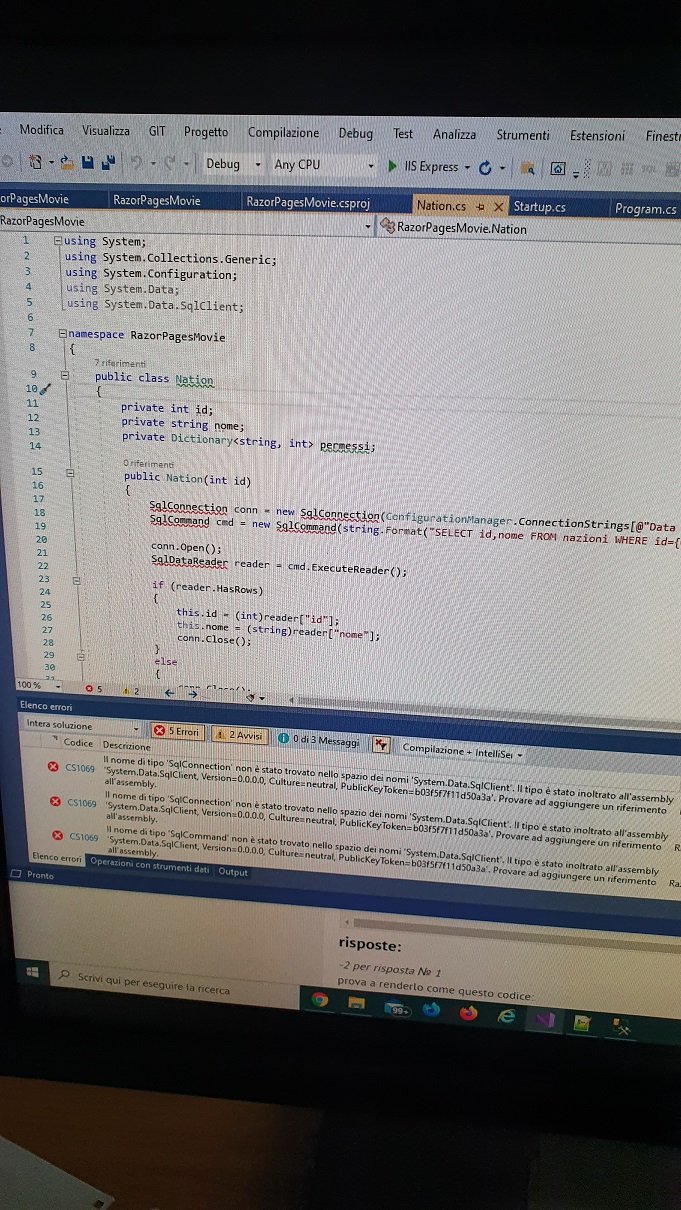Open the Strumenti menu
Screen dimensions: 681x1210
pyautogui.click(x=523, y=135)
